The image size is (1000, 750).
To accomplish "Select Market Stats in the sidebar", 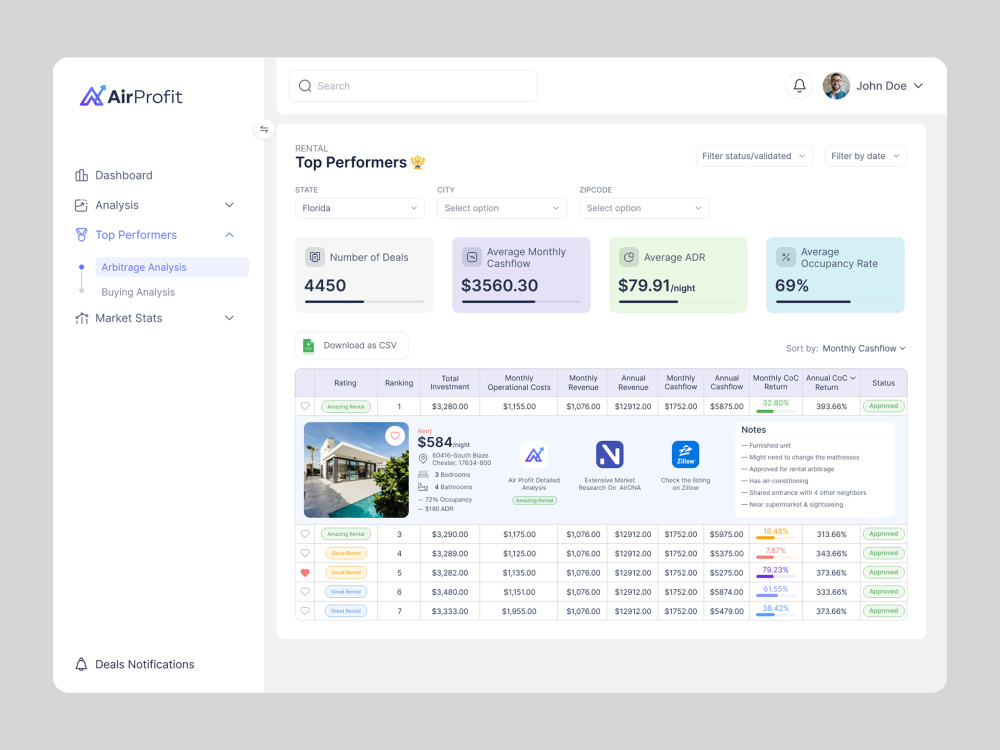I will tap(129, 318).
